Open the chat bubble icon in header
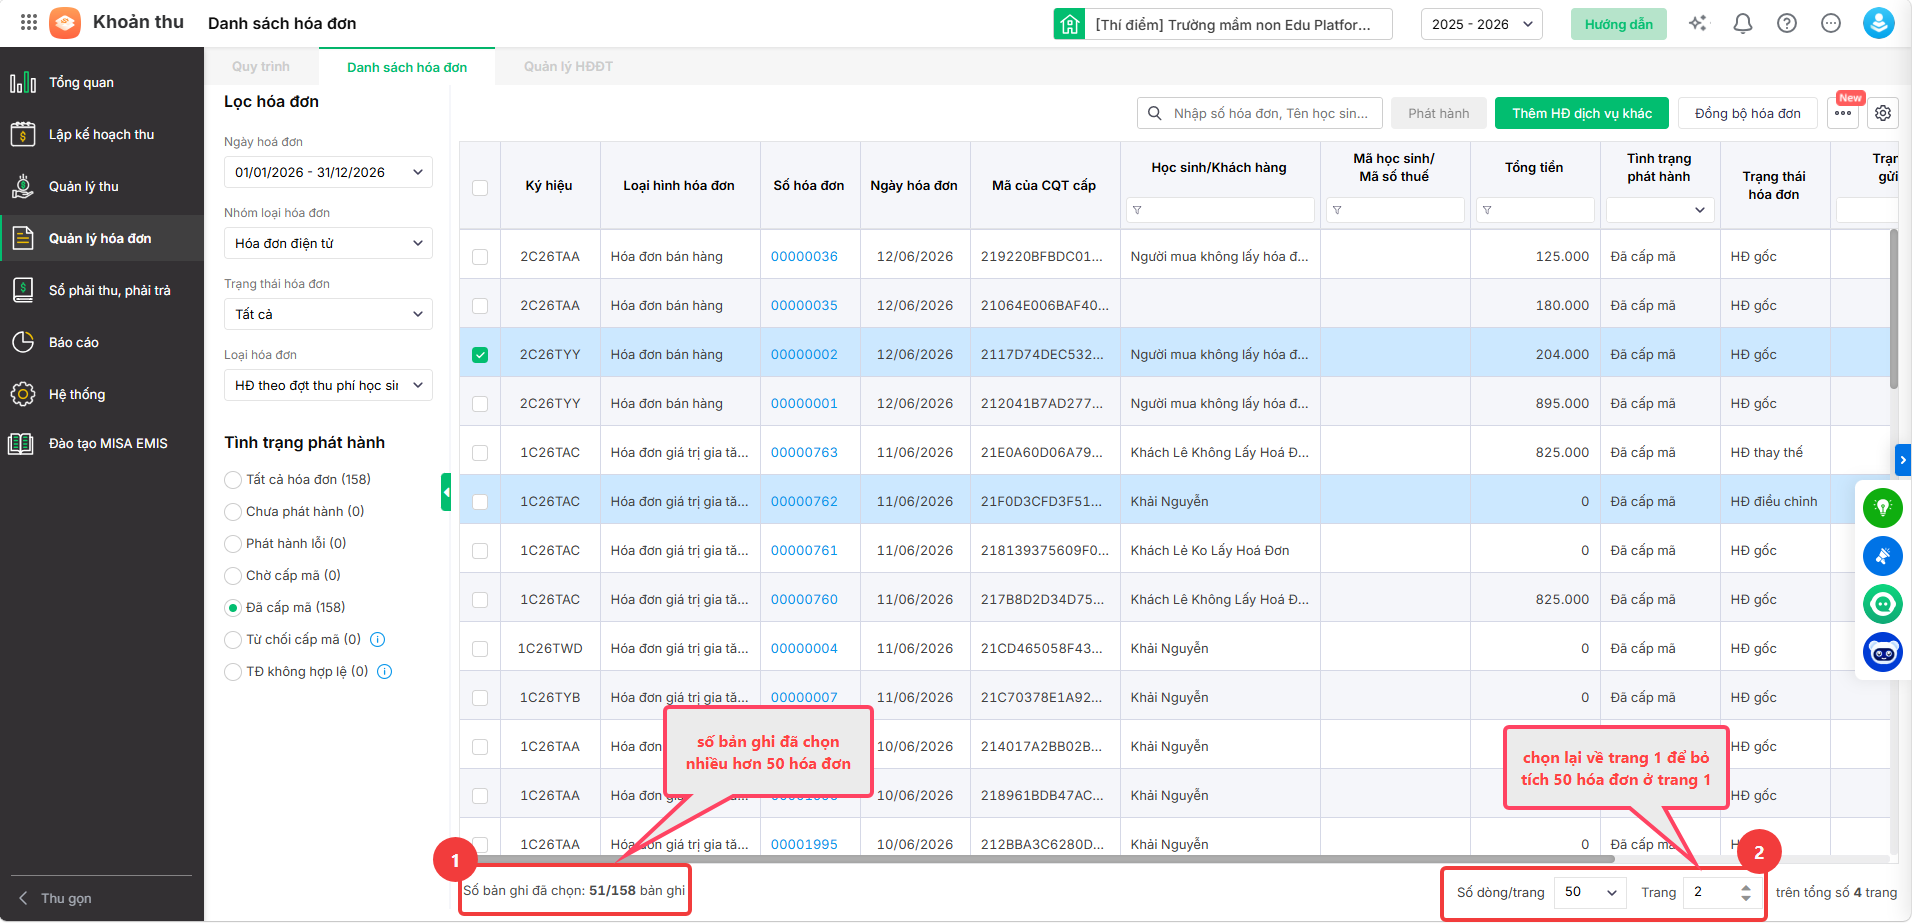Screen dimensions: 1915x924 click(x=1831, y=23)
